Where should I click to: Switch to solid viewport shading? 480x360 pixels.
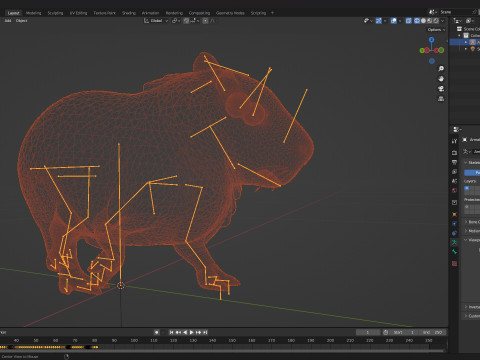point(423,21)
